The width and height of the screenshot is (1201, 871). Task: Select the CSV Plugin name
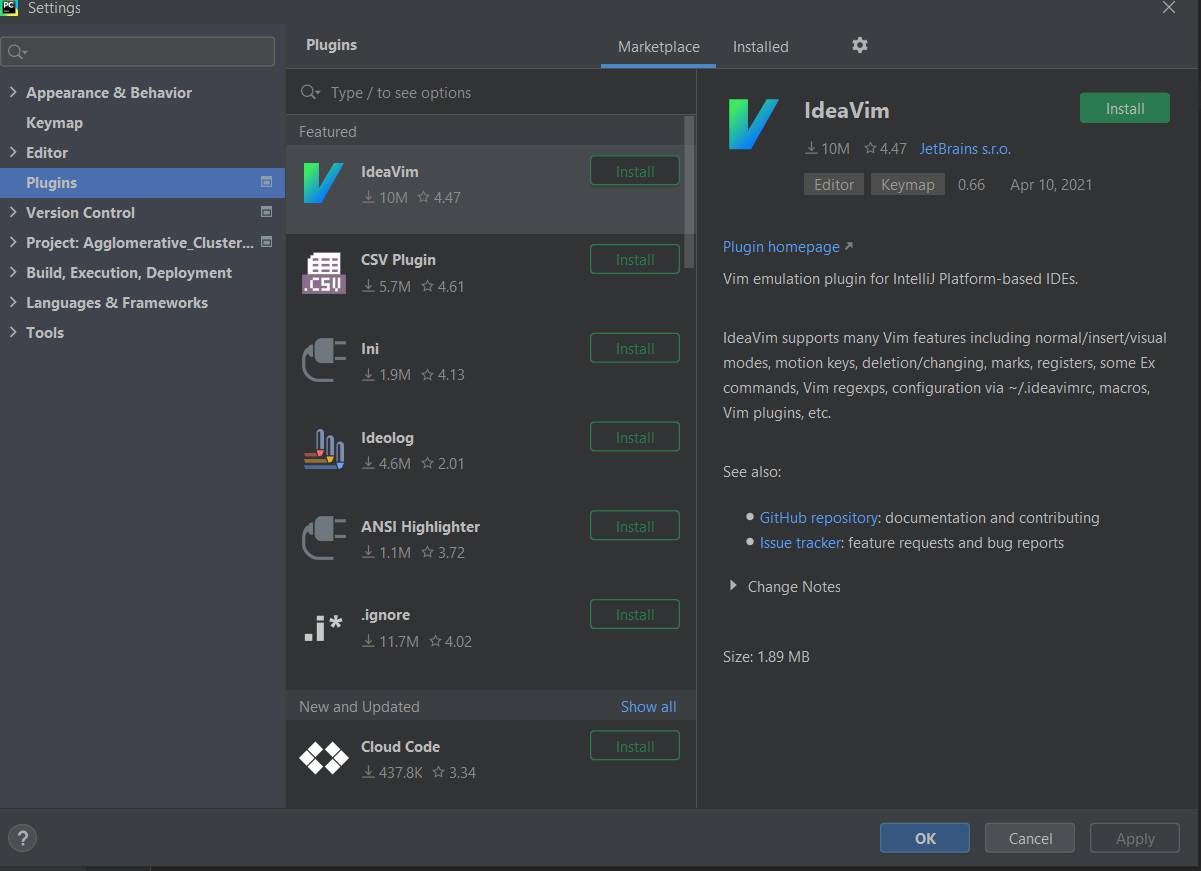pyautogui.click(x=398, y=259)
